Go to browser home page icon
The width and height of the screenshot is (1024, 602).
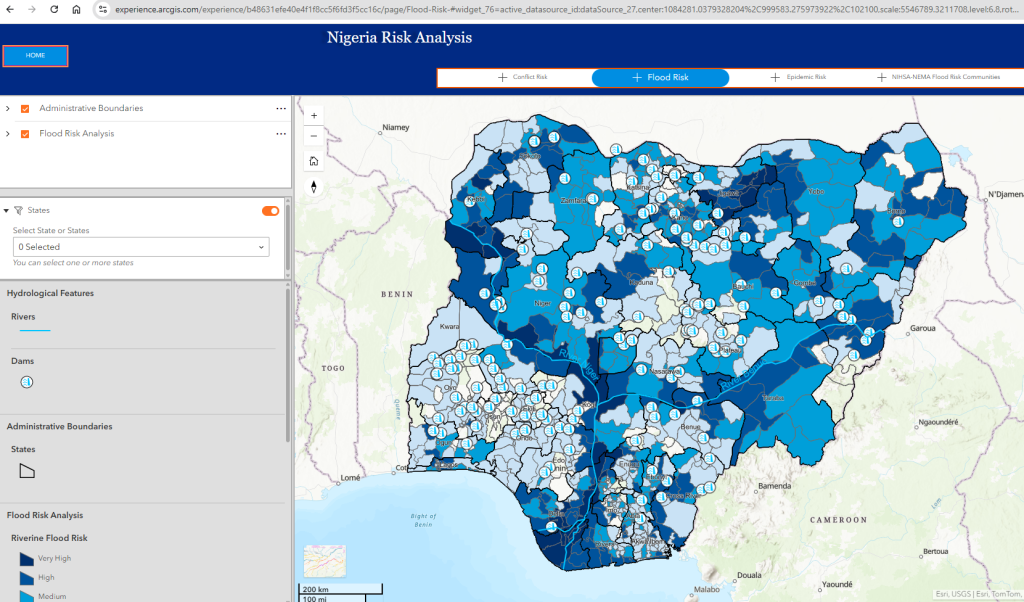coord(77,8)
